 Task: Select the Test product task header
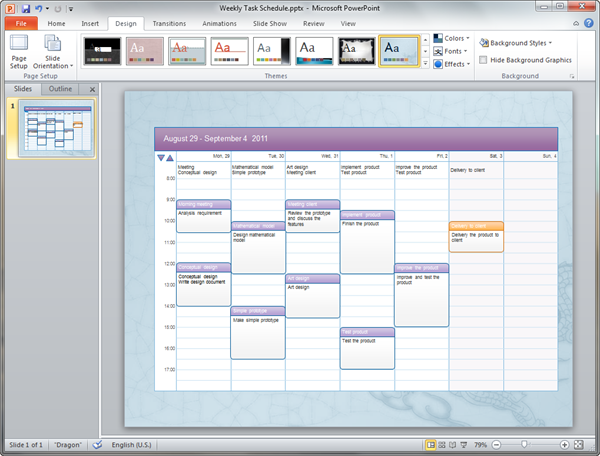pyautogui.click(x=367, y=332)
